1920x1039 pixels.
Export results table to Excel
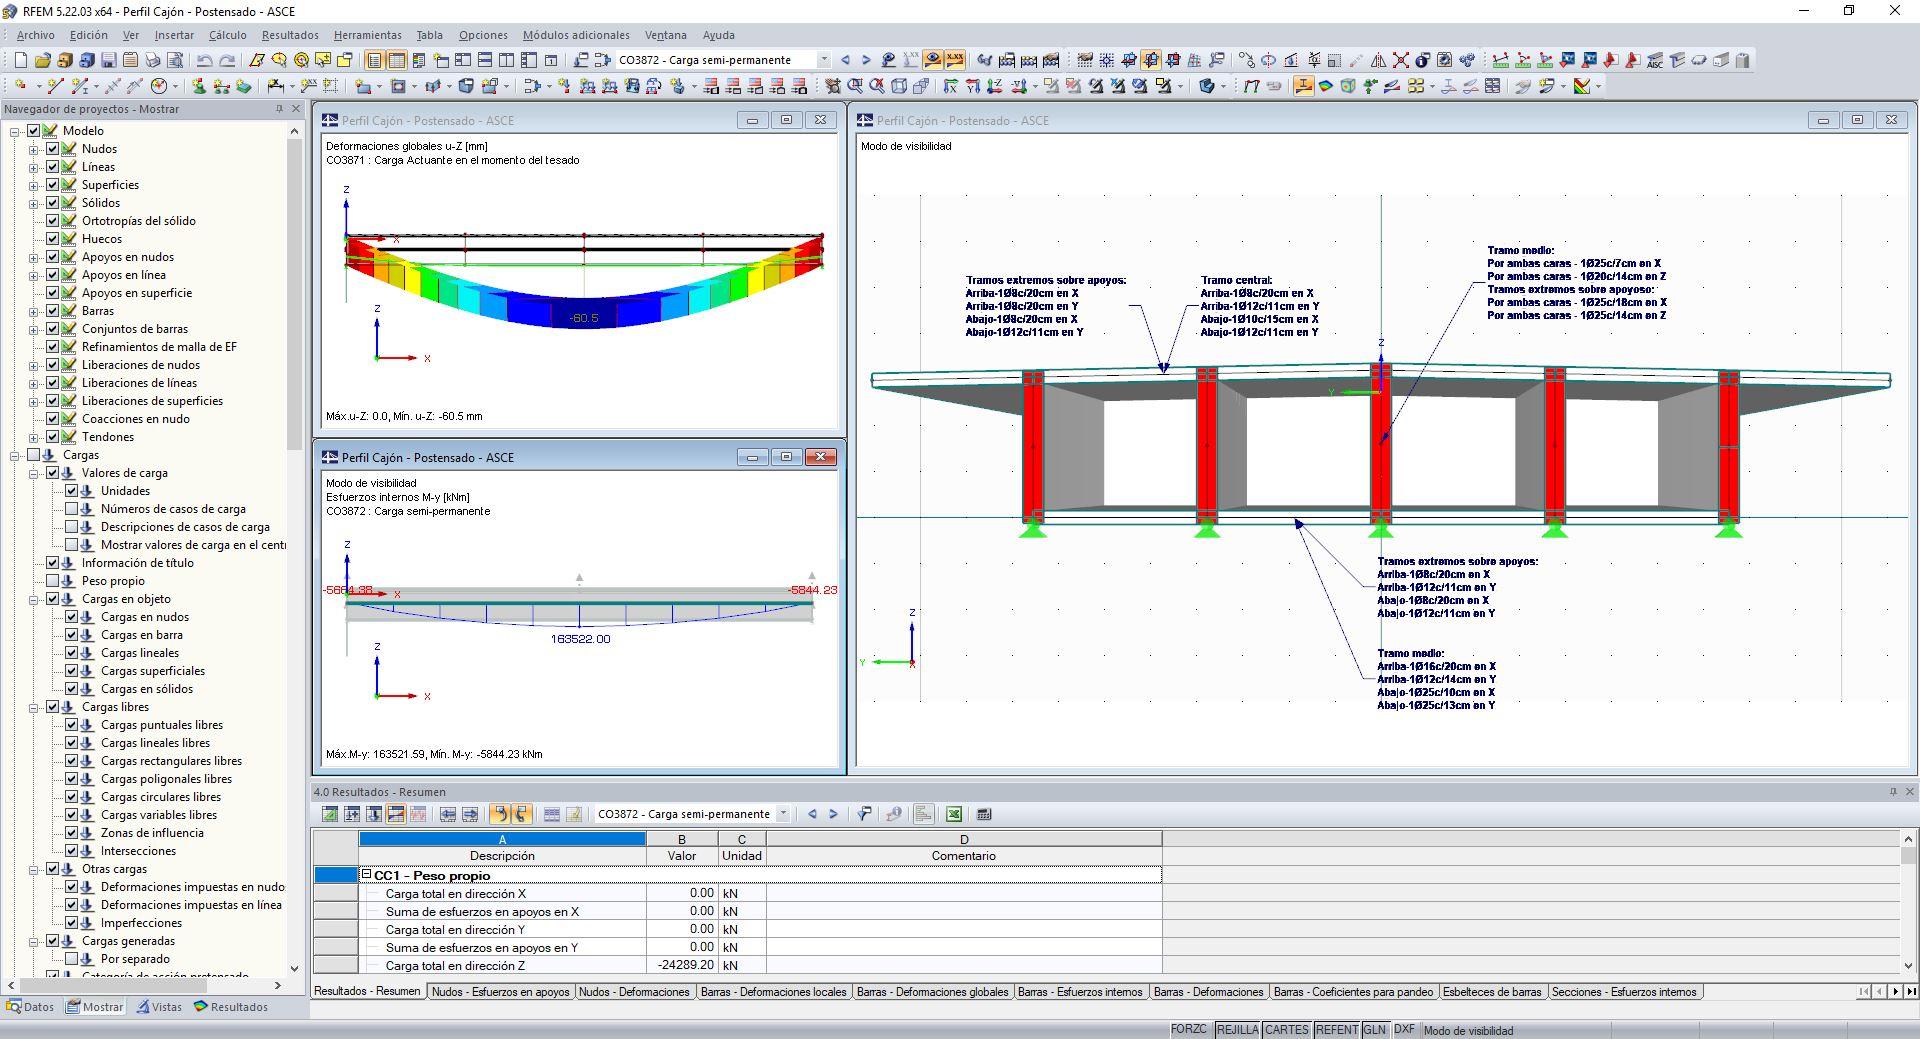click(x=954, y=814)
